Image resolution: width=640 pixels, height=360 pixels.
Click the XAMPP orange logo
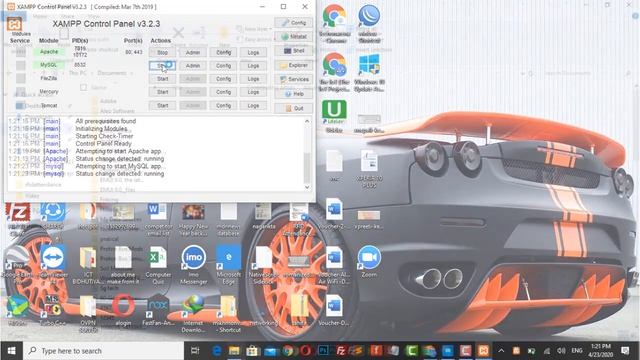(x=14, y=24)
